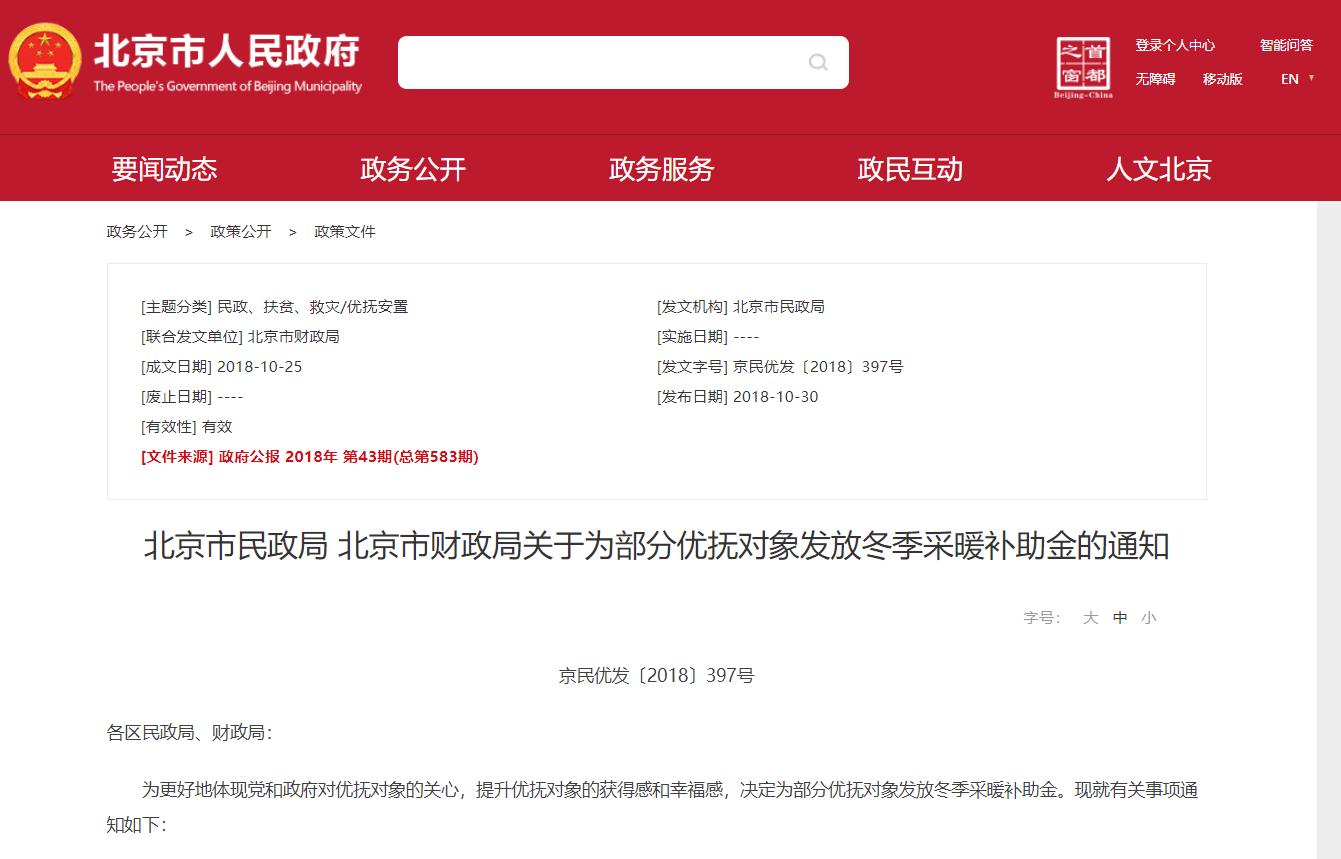Image resolution: width=1341 pixels, height=859 pixels.
Task: Click inside the search input box
Action: [600, 62]
